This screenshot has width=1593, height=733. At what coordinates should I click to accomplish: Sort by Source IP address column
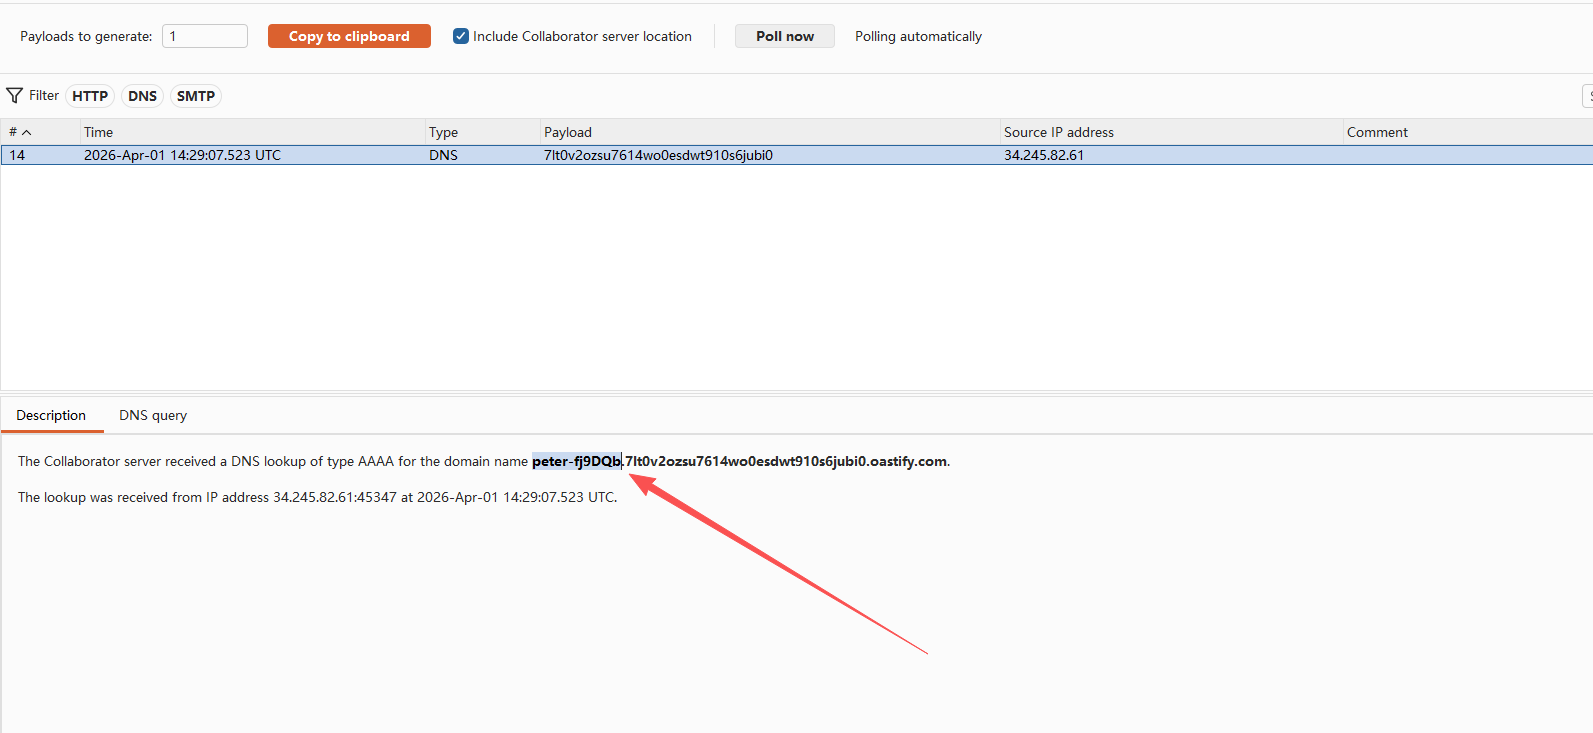(x=1058, y=132)
